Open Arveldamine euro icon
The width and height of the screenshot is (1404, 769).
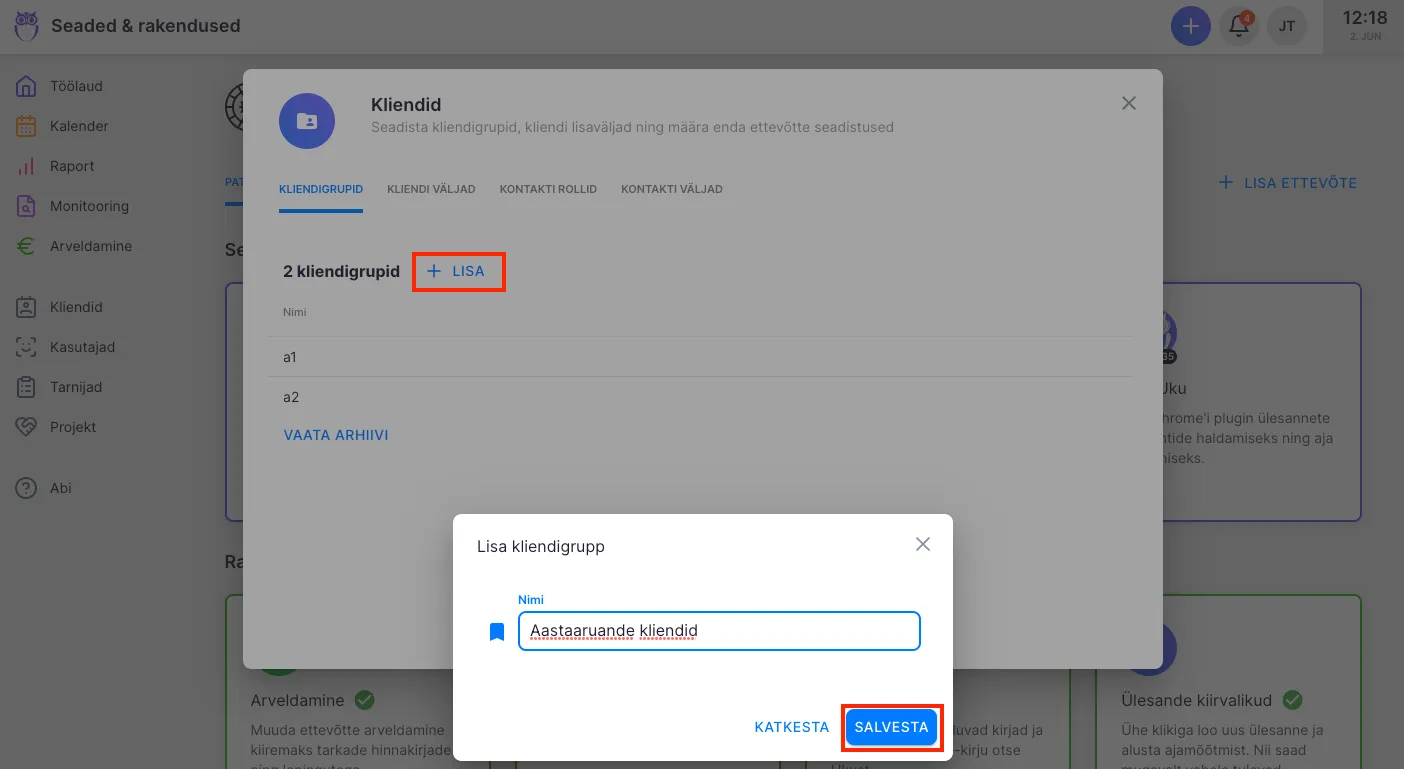point(27,246)
